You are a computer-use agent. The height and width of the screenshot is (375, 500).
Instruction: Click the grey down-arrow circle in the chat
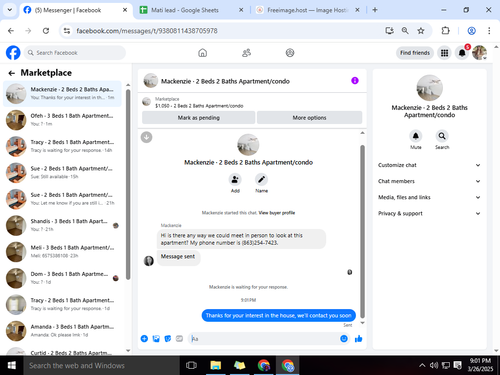[146, 137]
